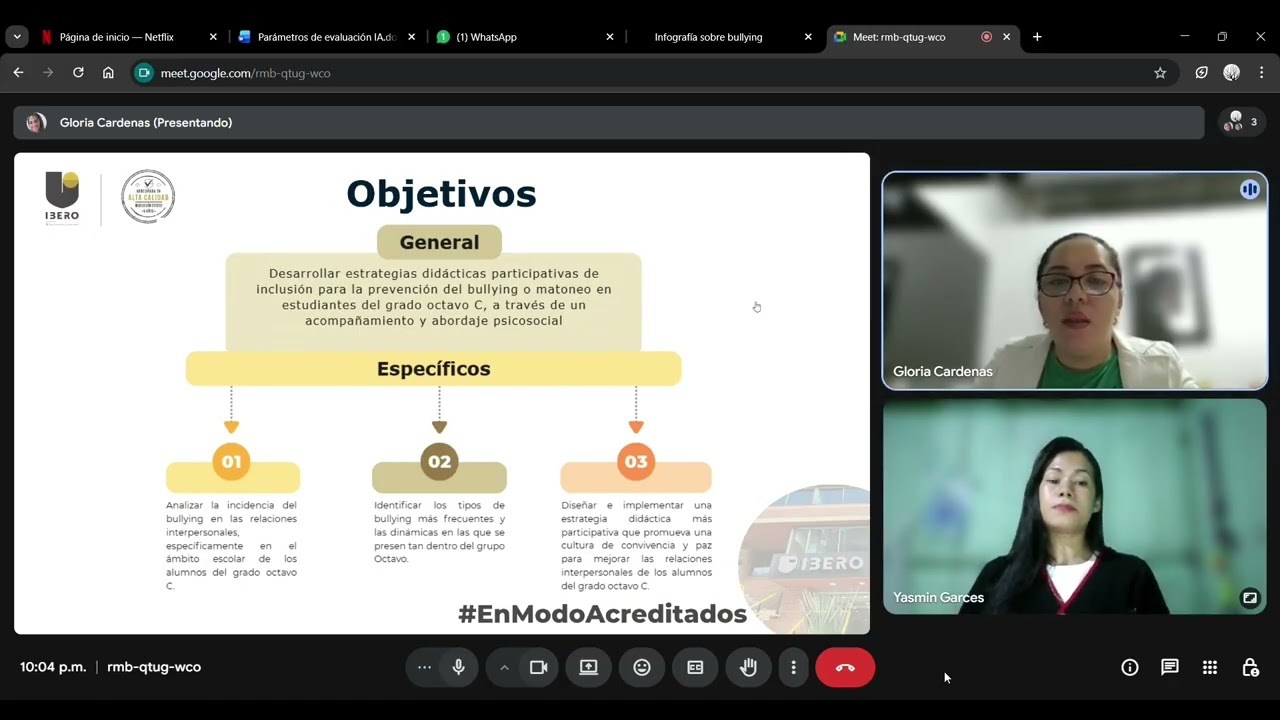Click the audio indicator on Gloria's tile

[x=1249, y=189]
